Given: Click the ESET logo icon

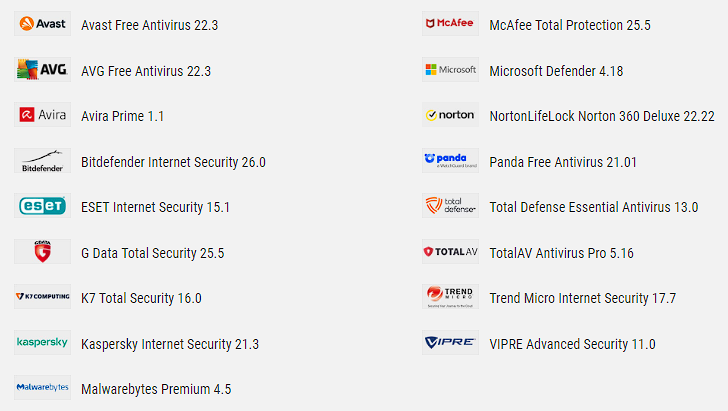Looking at the screenshot, I should point(42,206).
